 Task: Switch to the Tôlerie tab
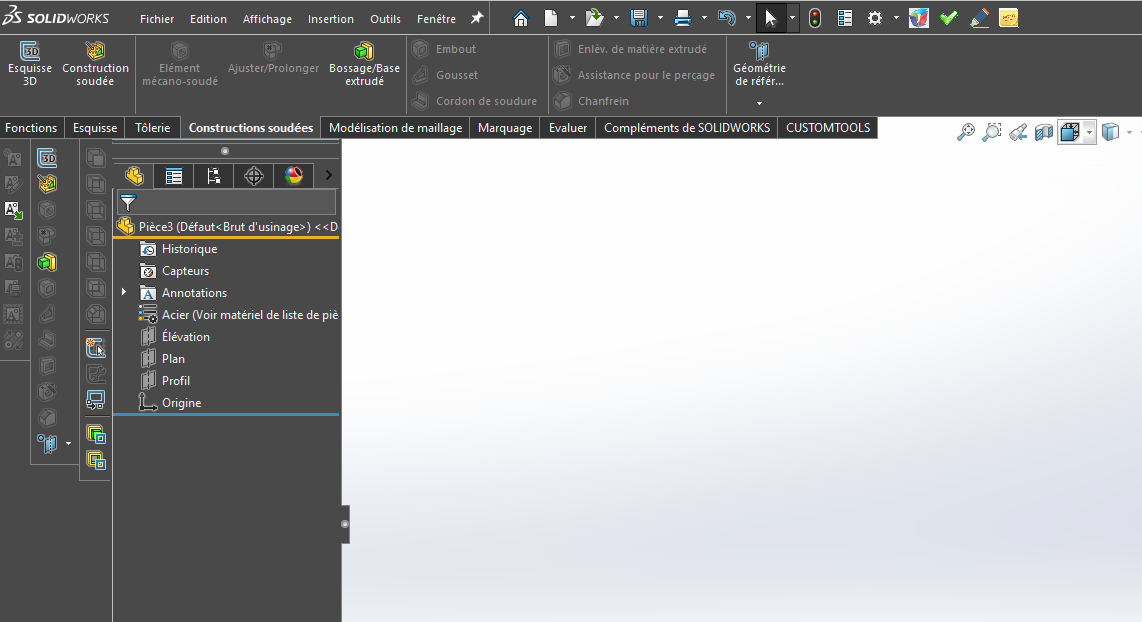[153, 128]
